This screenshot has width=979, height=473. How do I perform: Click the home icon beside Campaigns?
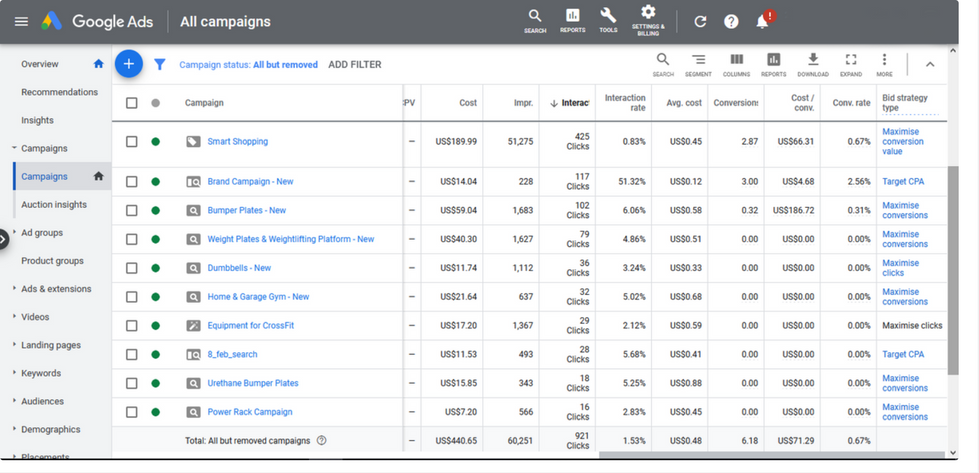98,176
